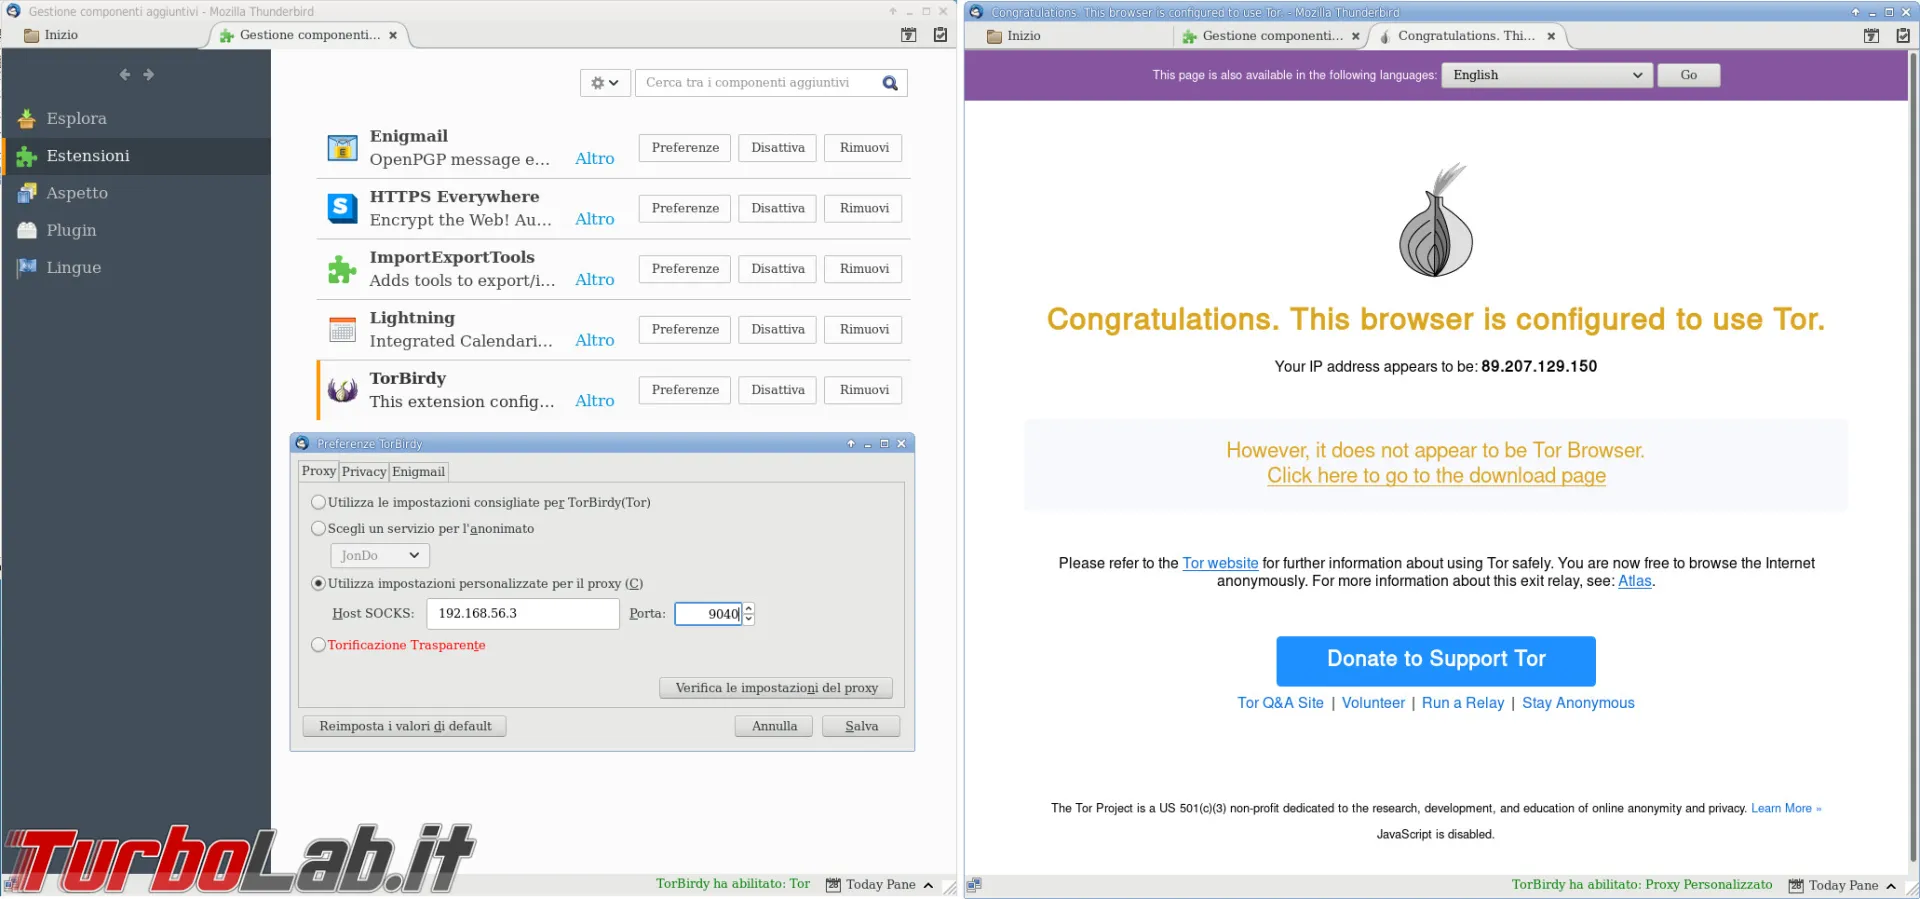This screenshot has width=1920, height=899.
Task: Select recommended TorBirdy (Tor) settings radio
Action: pyautogui.click(x=319, y=503)
